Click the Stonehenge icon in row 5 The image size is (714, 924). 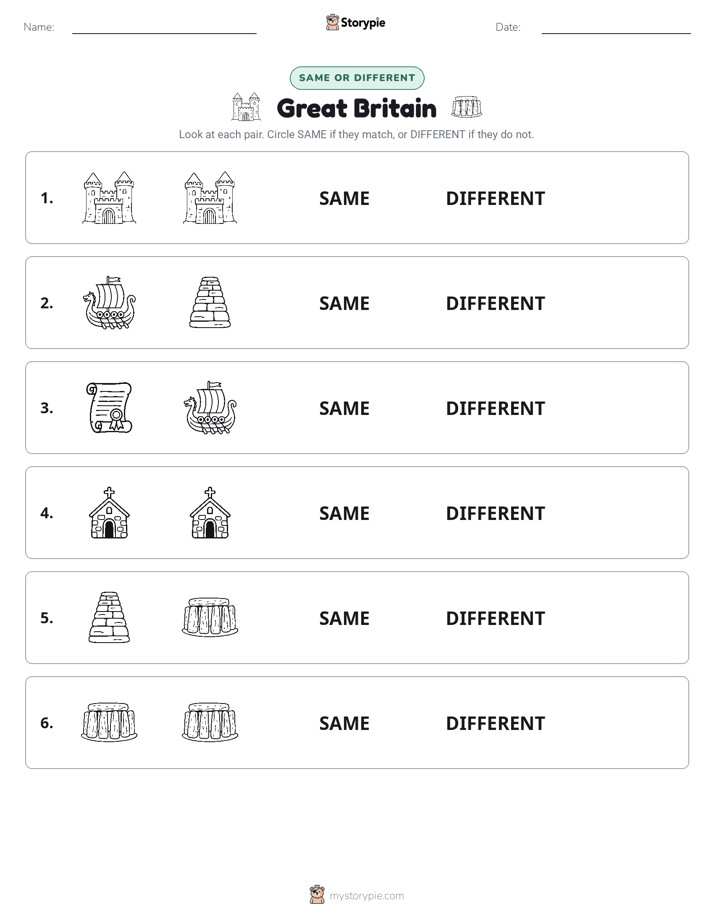click(x=210, y=618)
